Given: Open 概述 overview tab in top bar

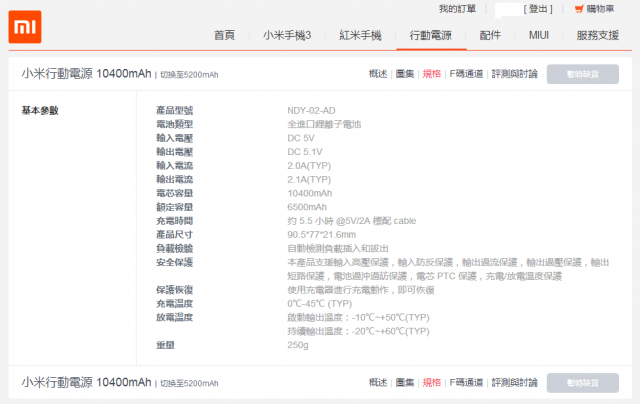Looking at the screenshot, I should coord(378,74).
